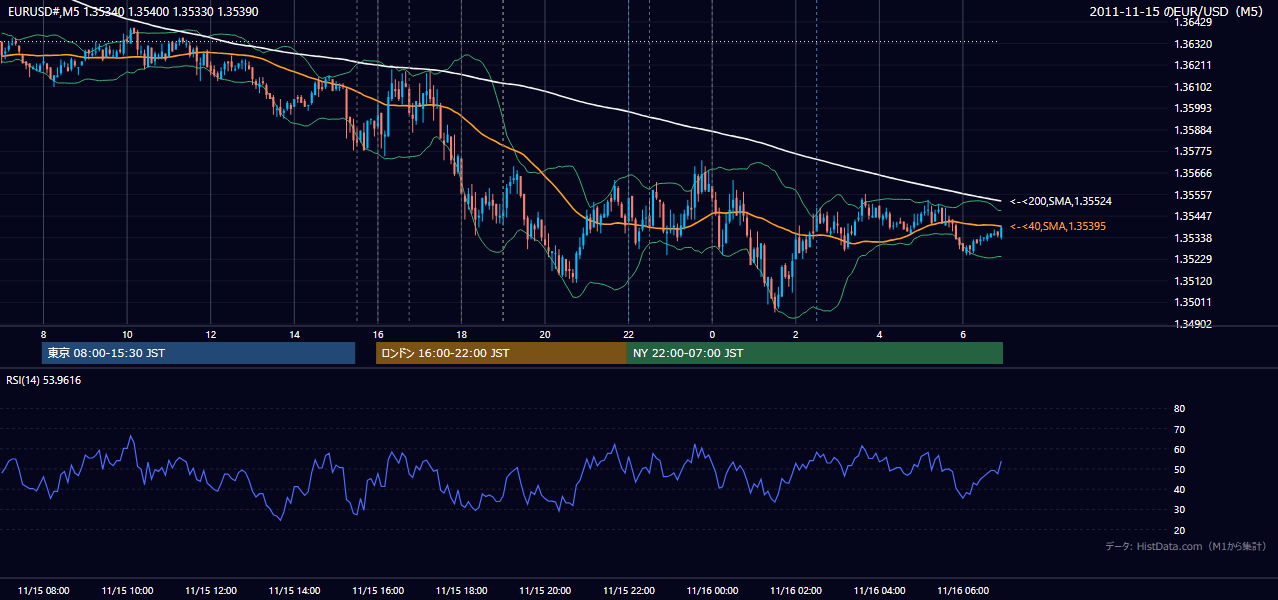Click price axis label 1.35447

[x=1193, y=216]
